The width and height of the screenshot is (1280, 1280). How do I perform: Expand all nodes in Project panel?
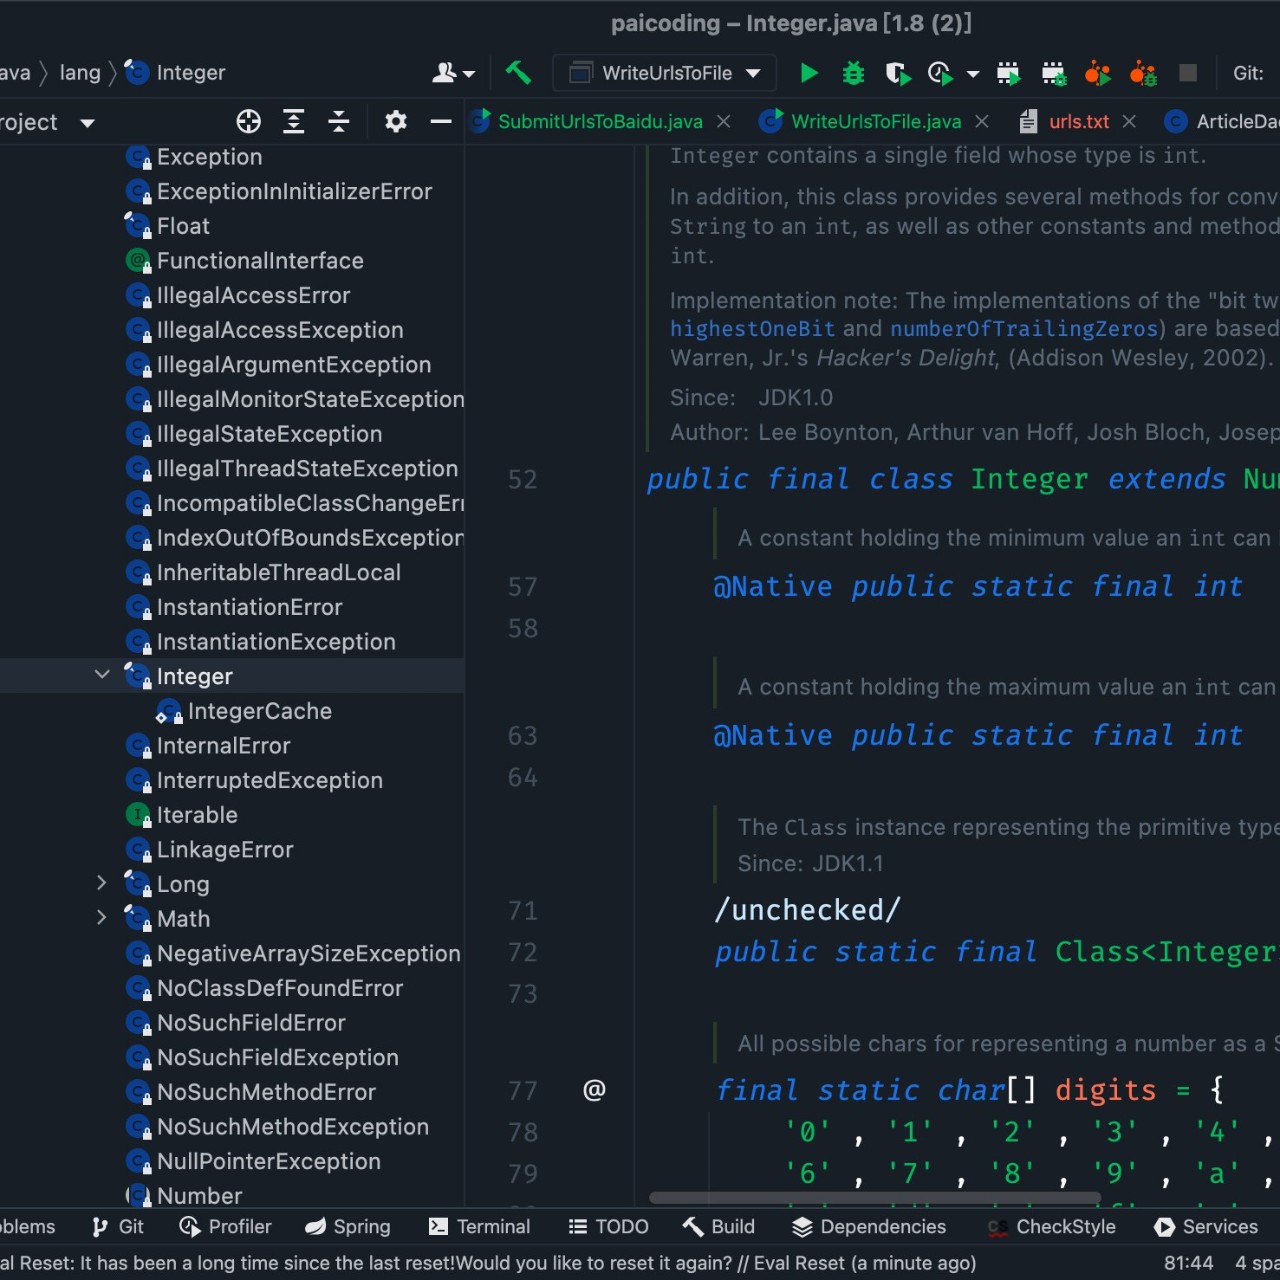pyautogui.click(x=294, y=122)
